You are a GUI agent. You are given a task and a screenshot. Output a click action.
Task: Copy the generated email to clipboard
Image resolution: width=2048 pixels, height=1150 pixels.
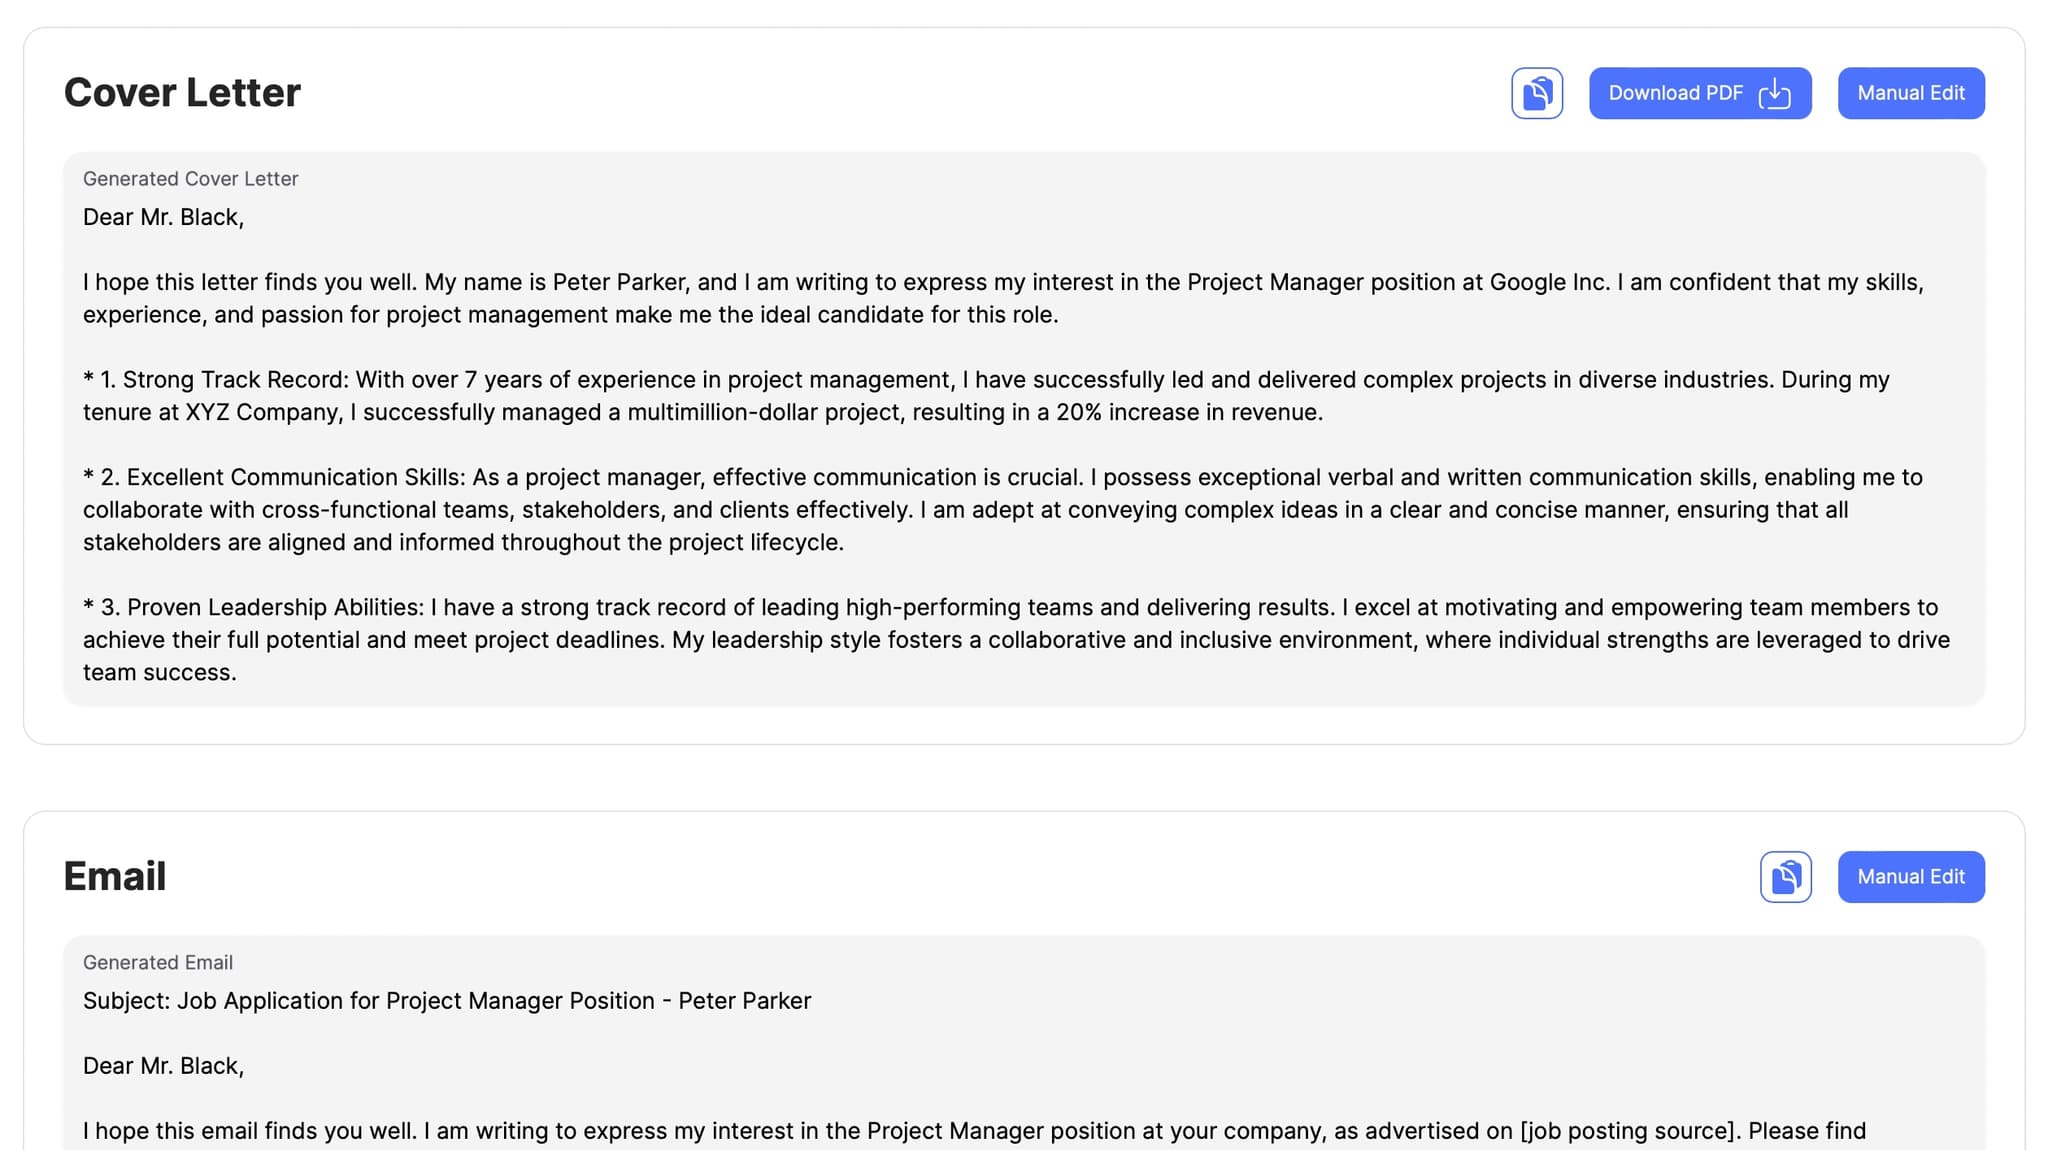pos(1785,877)
